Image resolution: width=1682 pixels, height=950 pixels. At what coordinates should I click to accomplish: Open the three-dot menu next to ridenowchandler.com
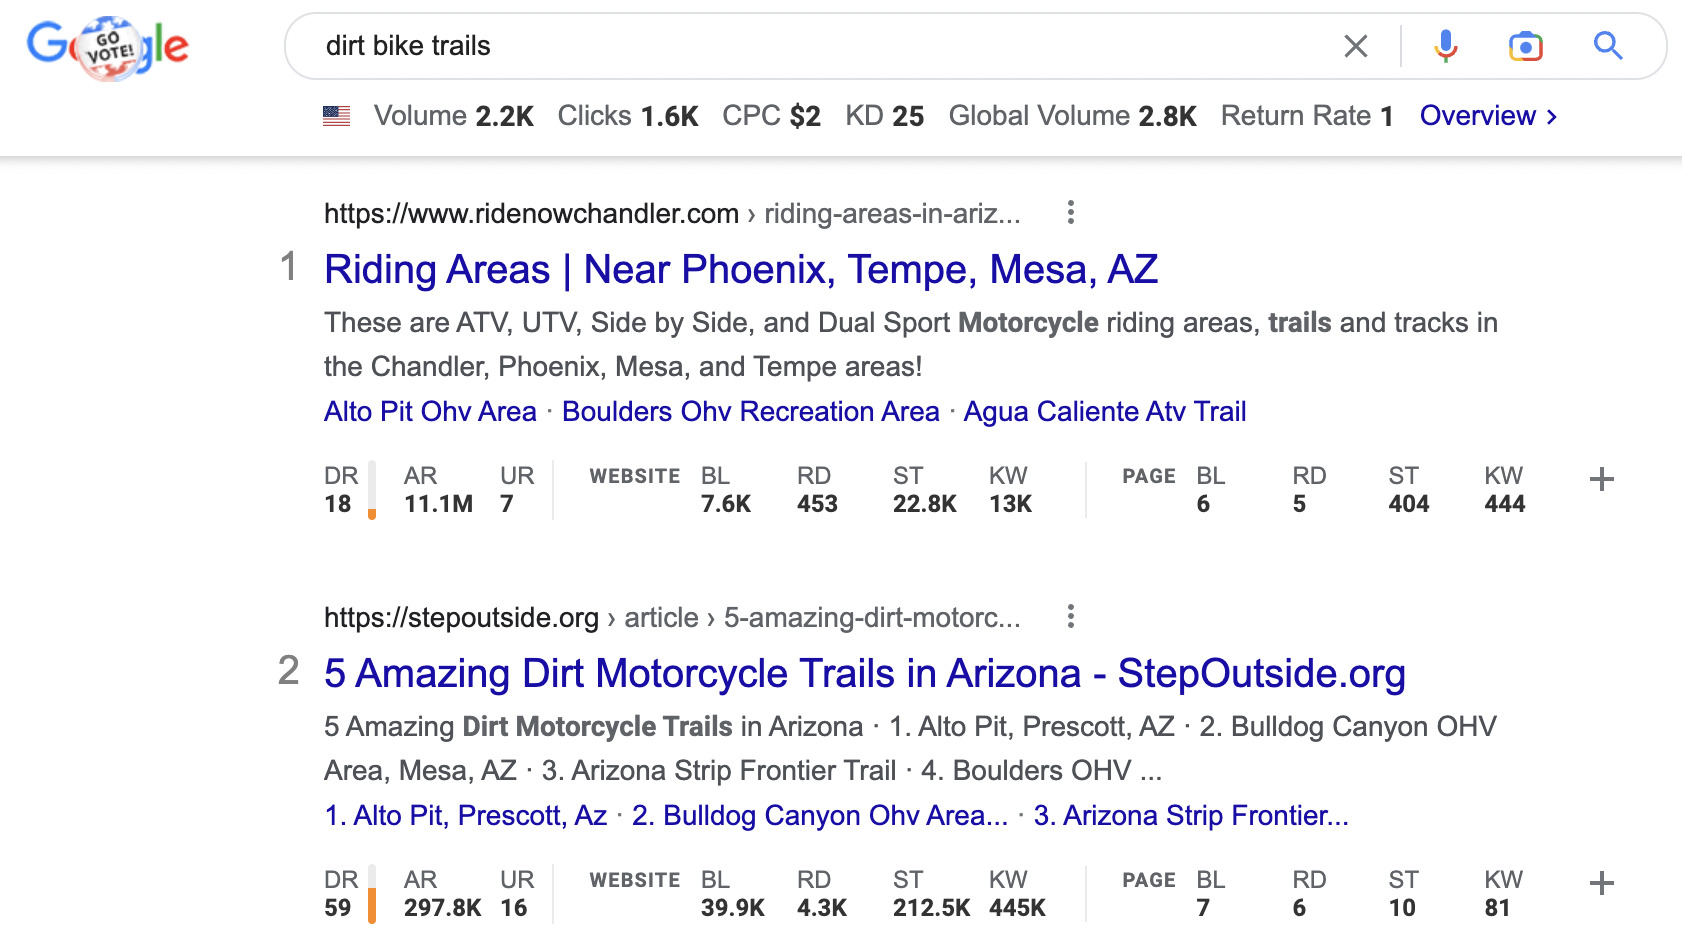point(1070,213)
